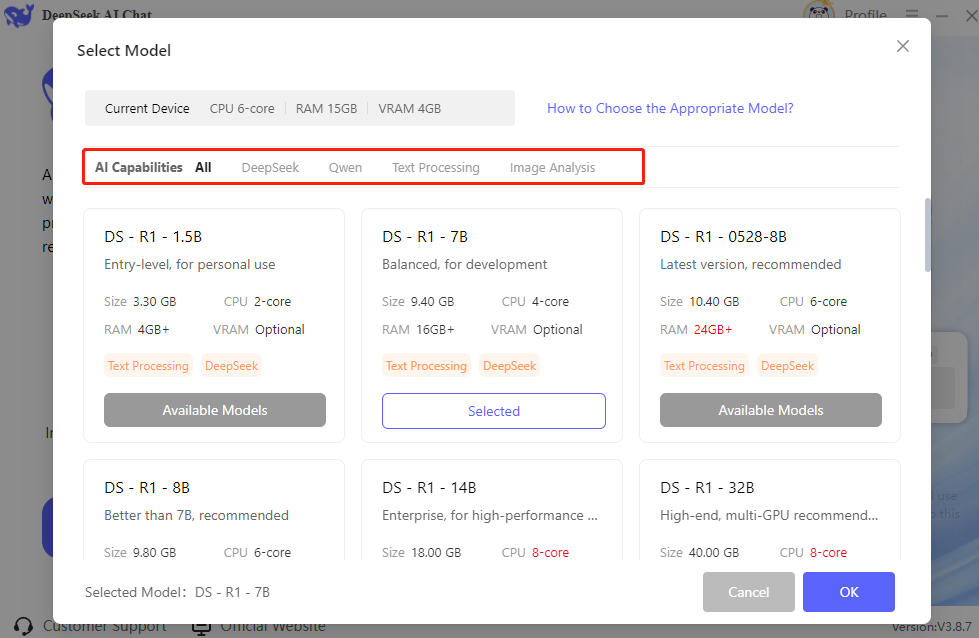Click the VRAM 4GB device spec

(410, 109)
